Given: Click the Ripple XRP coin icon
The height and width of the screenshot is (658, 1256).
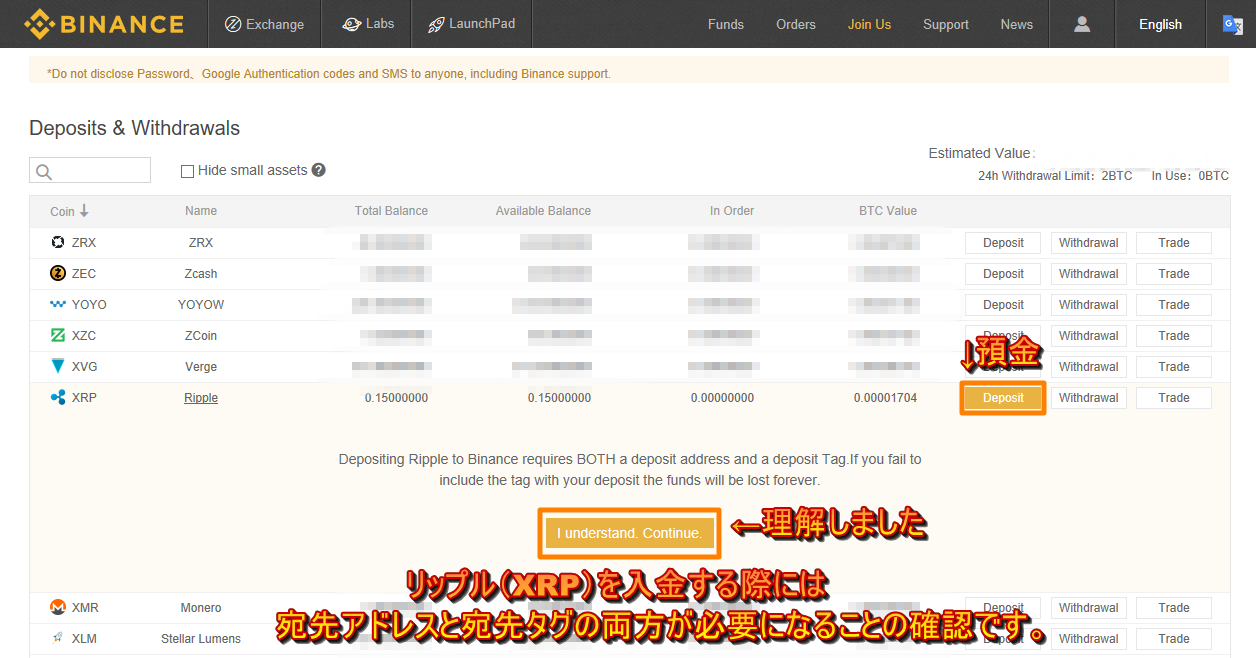Looking at the screenshot, I should 58,397.
